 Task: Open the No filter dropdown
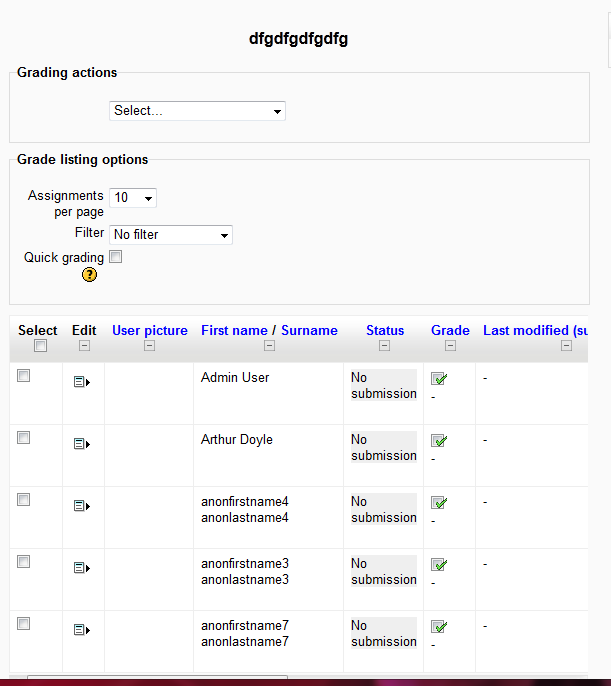point(171,235)
